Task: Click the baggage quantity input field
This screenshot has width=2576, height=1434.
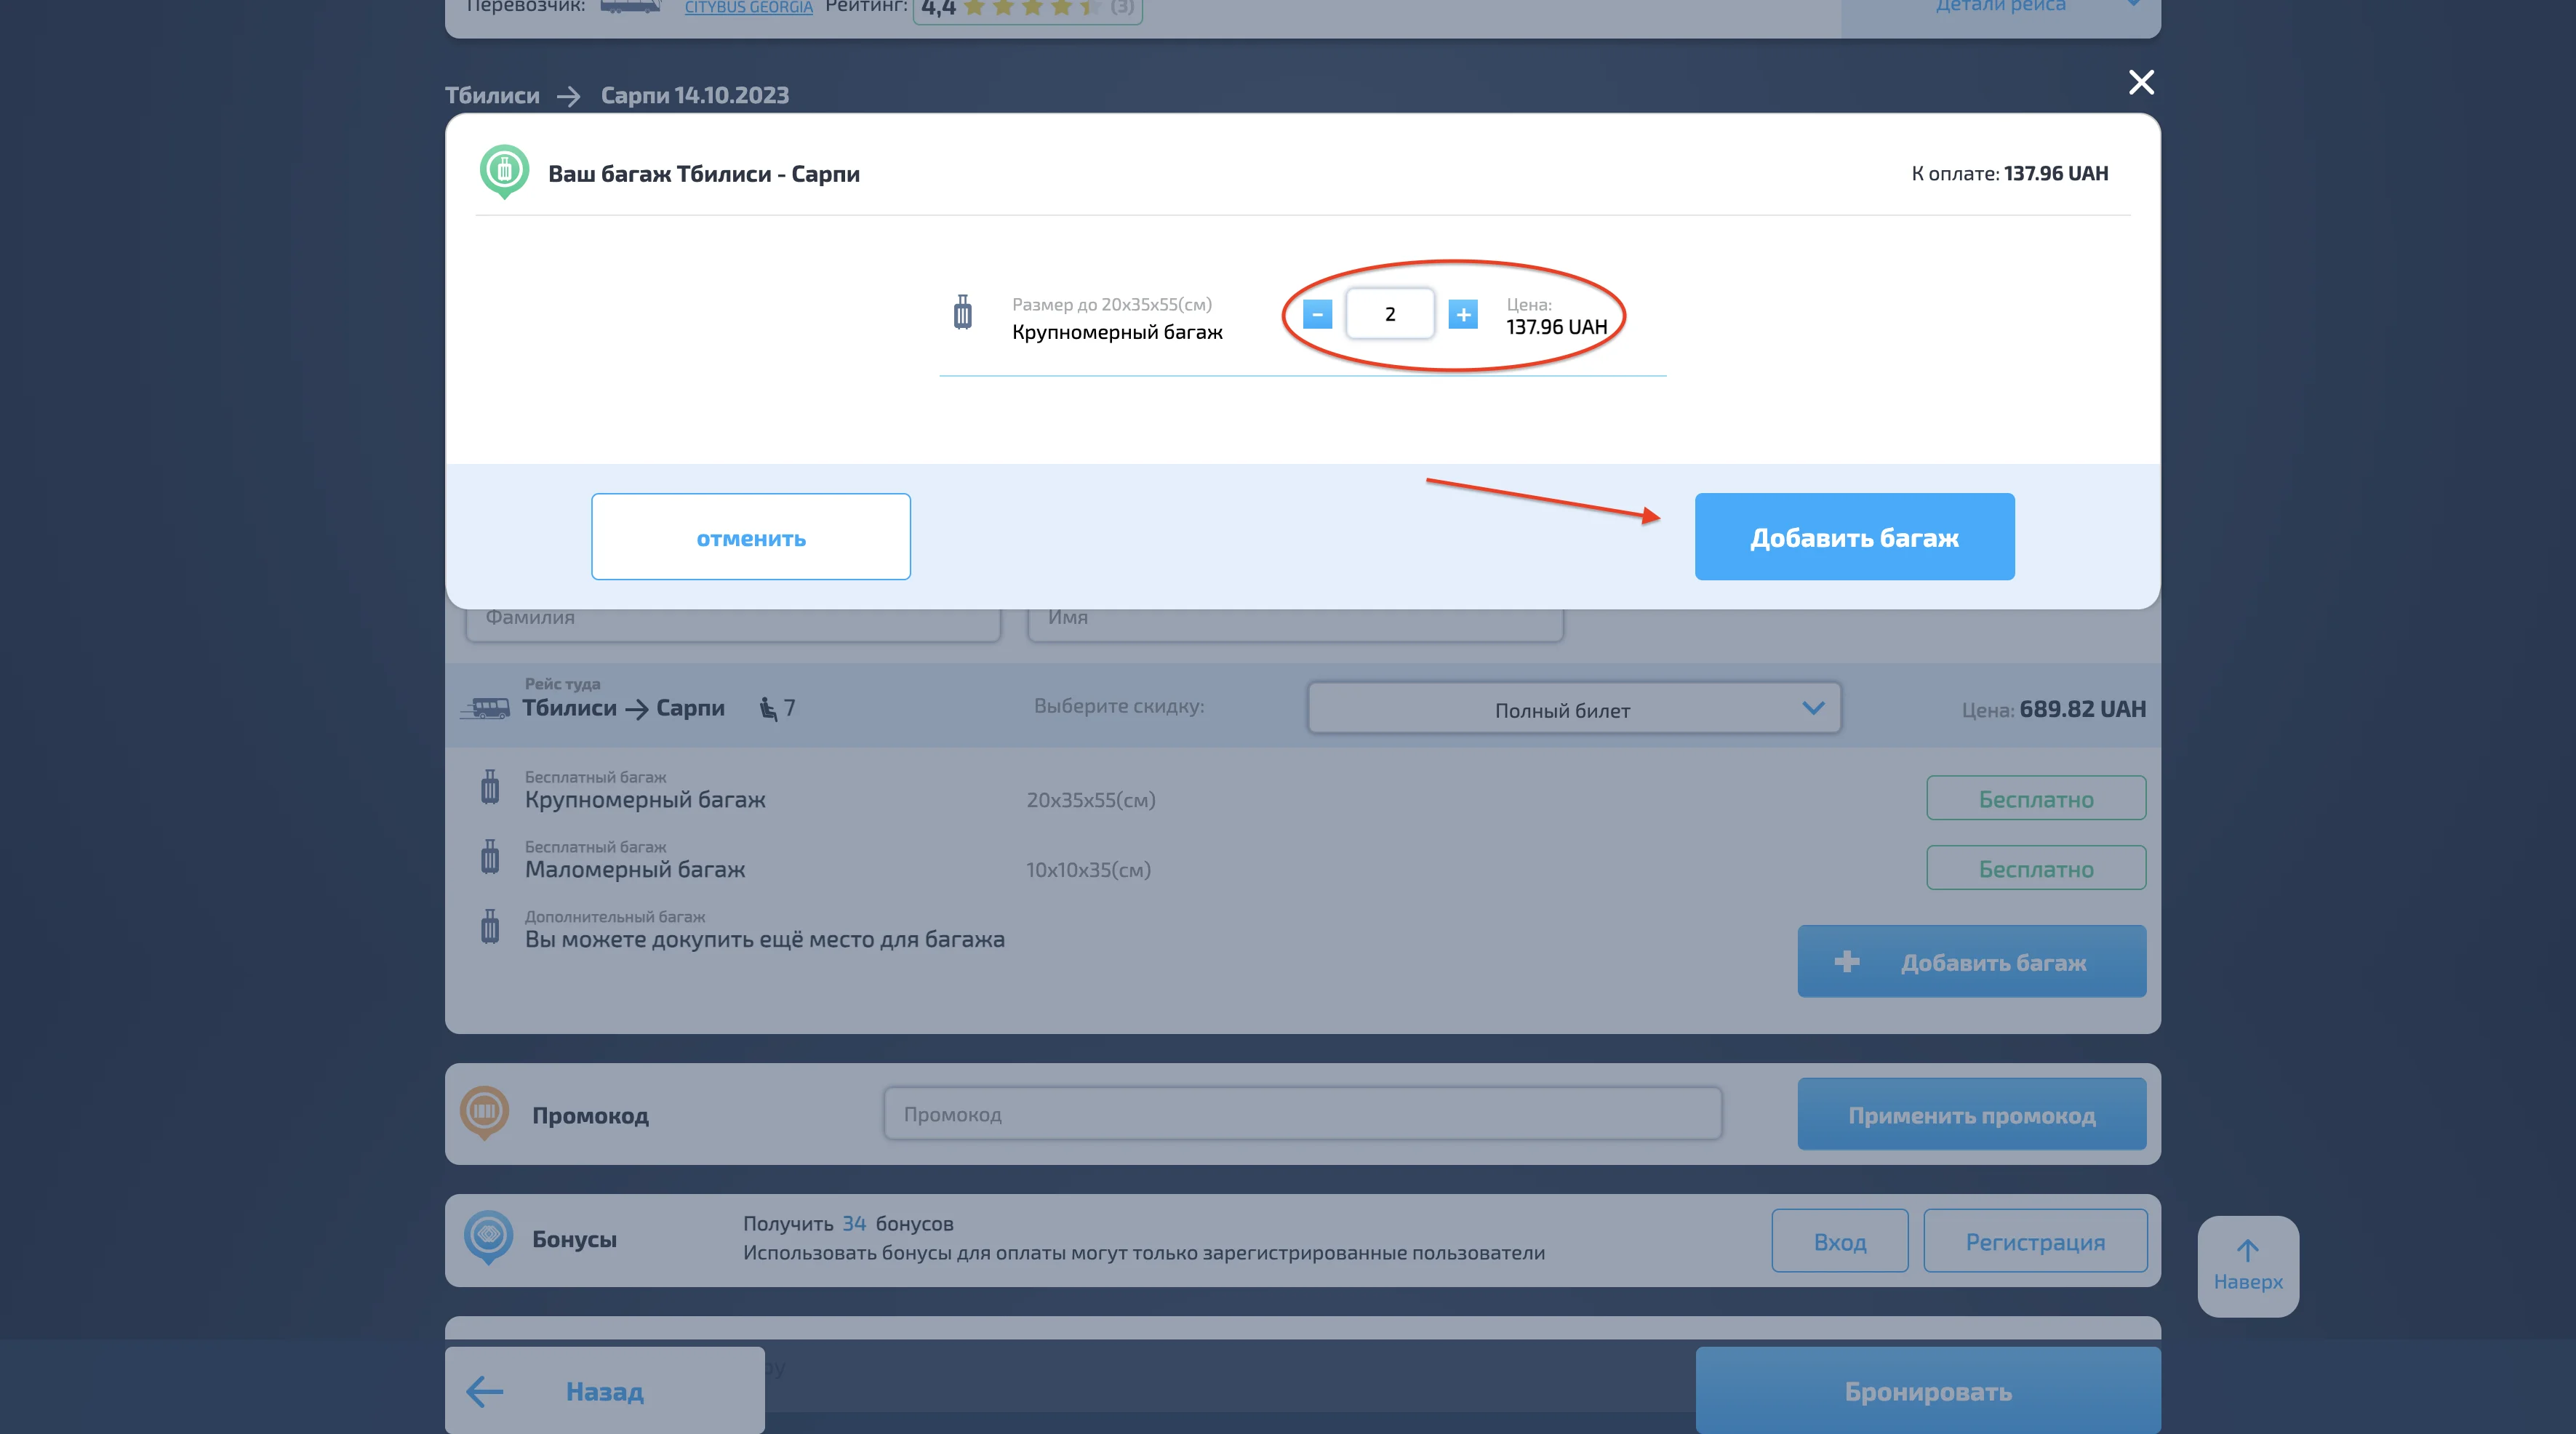Action: click(1389, 314)
